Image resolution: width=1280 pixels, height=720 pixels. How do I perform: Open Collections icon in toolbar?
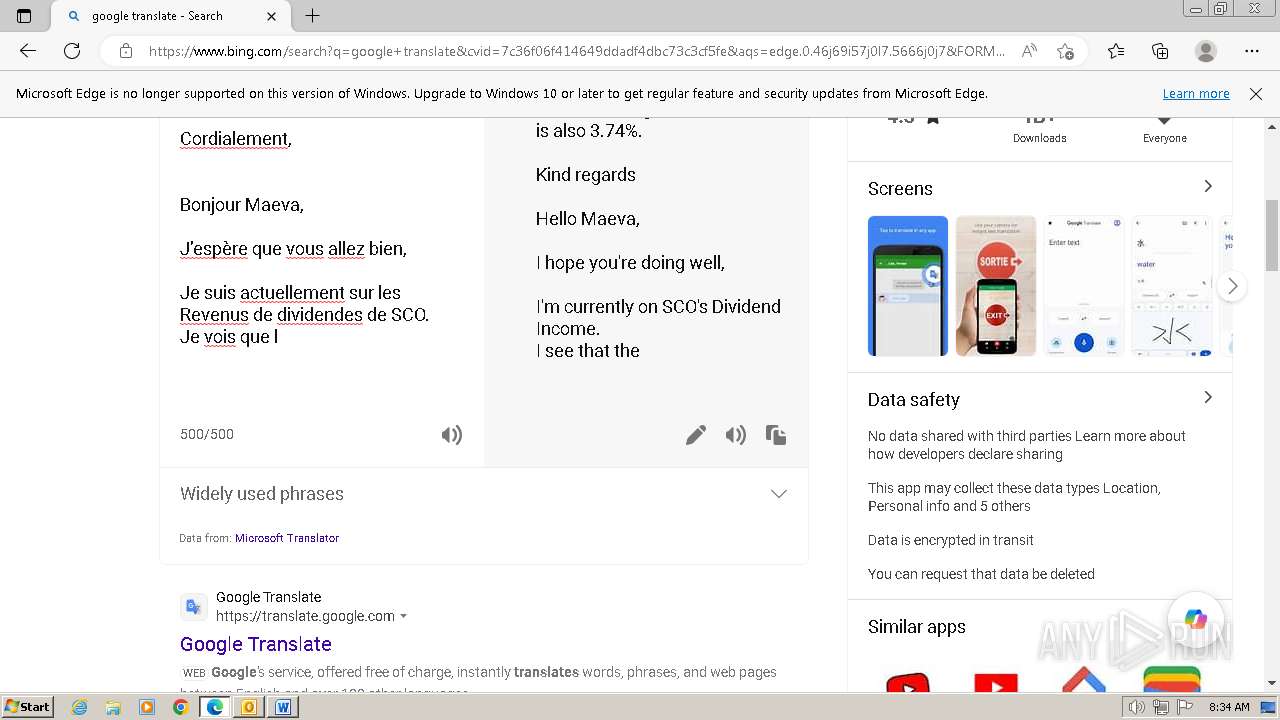(1160, 51)
